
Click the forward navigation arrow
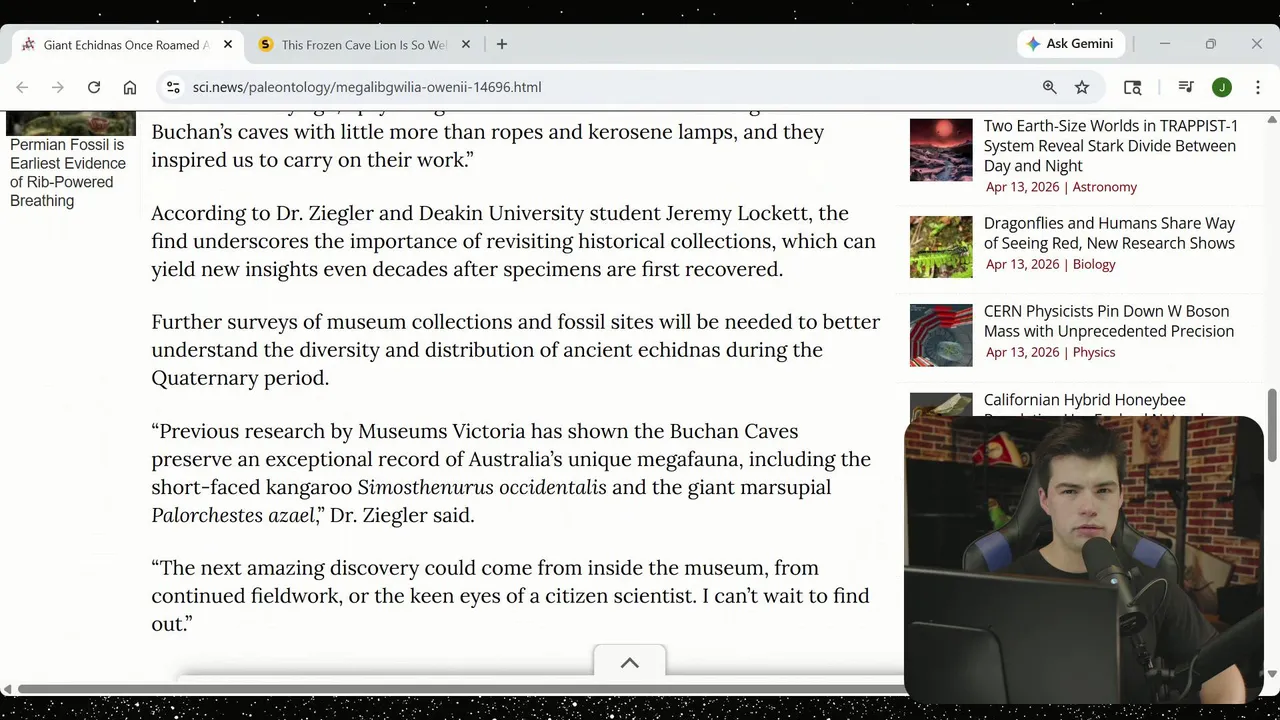[x=58, y=87]
